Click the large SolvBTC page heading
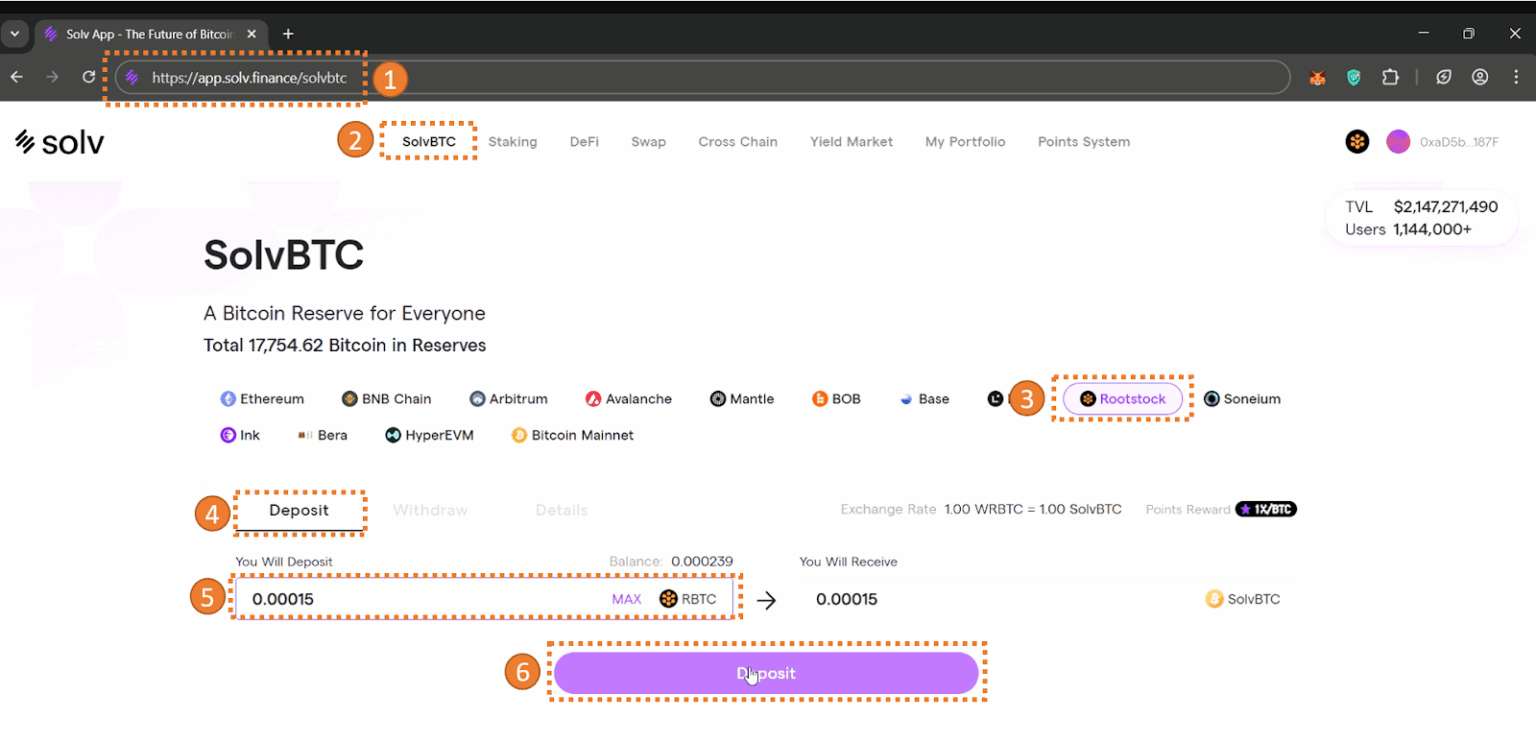 tap(284, 256)
